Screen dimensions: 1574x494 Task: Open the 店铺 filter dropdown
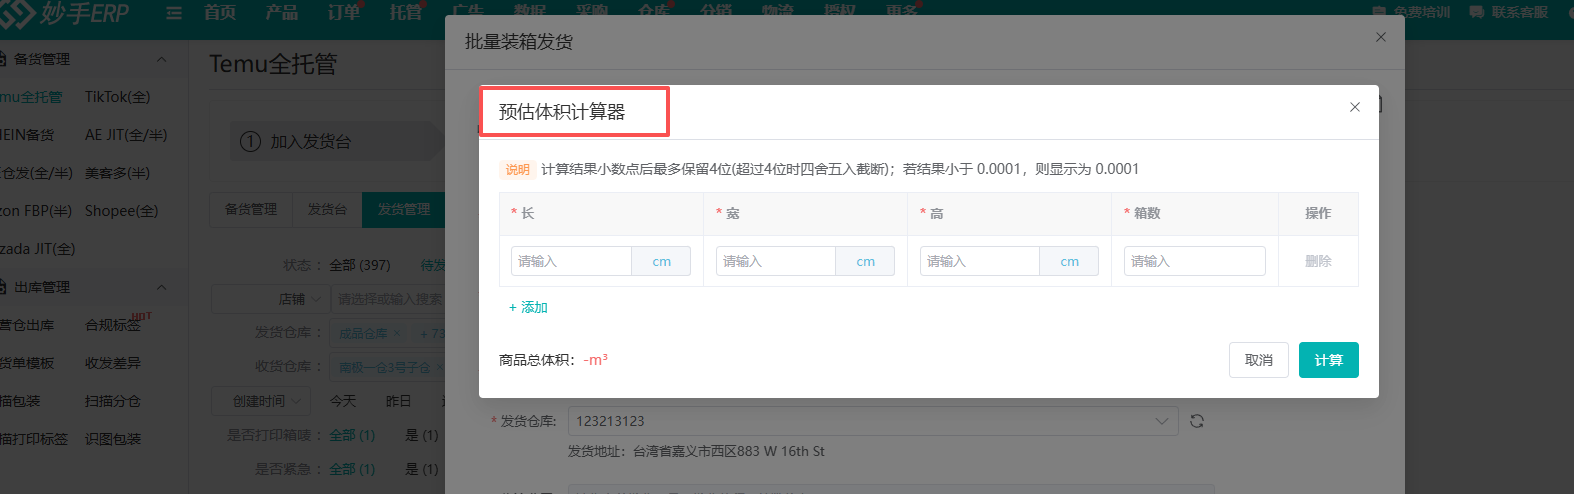coord(270,299)
